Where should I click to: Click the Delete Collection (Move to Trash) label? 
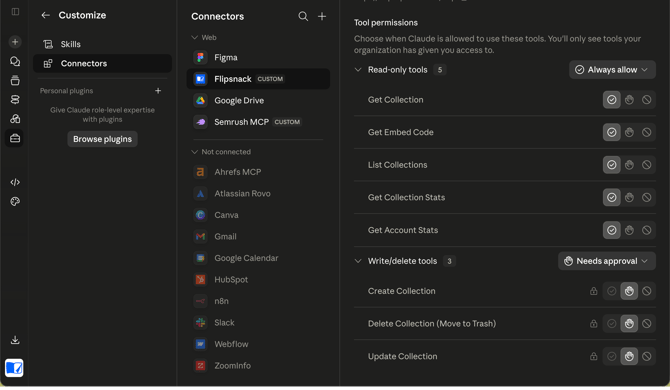tap(432, 324)
